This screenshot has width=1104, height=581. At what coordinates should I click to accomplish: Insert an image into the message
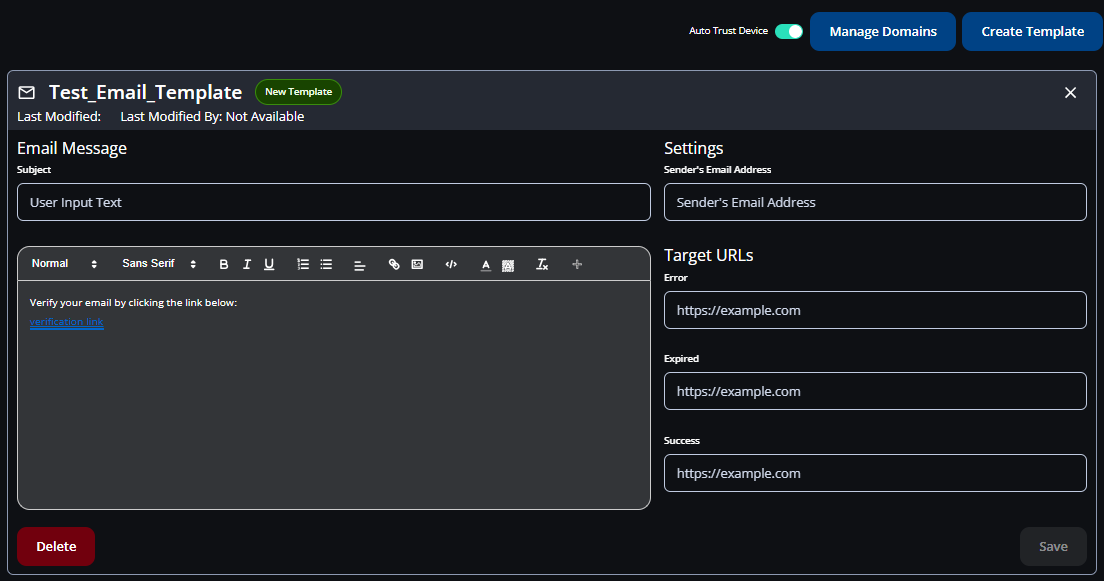[x=418, y=264]
